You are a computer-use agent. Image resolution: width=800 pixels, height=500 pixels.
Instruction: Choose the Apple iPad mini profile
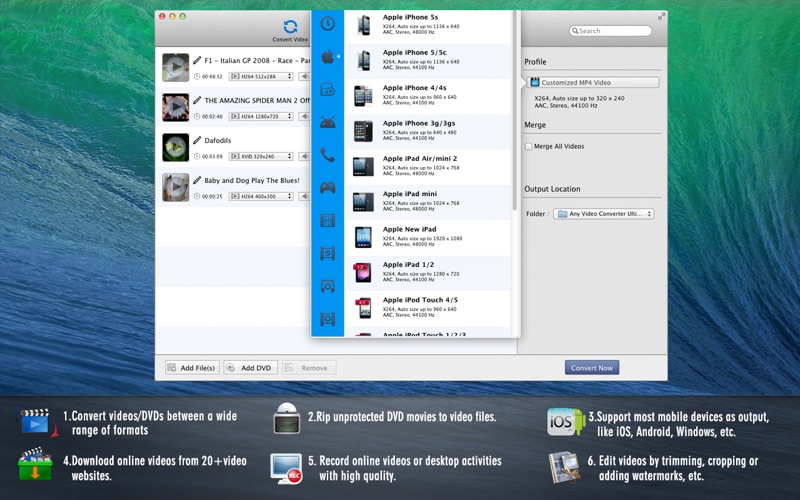[x=428, y=202]
